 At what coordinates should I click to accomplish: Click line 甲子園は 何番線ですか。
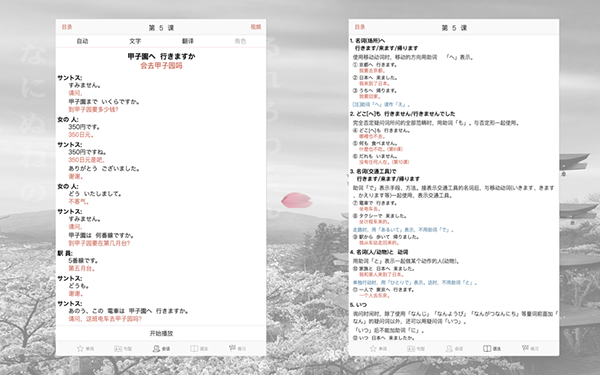[101, 235]
